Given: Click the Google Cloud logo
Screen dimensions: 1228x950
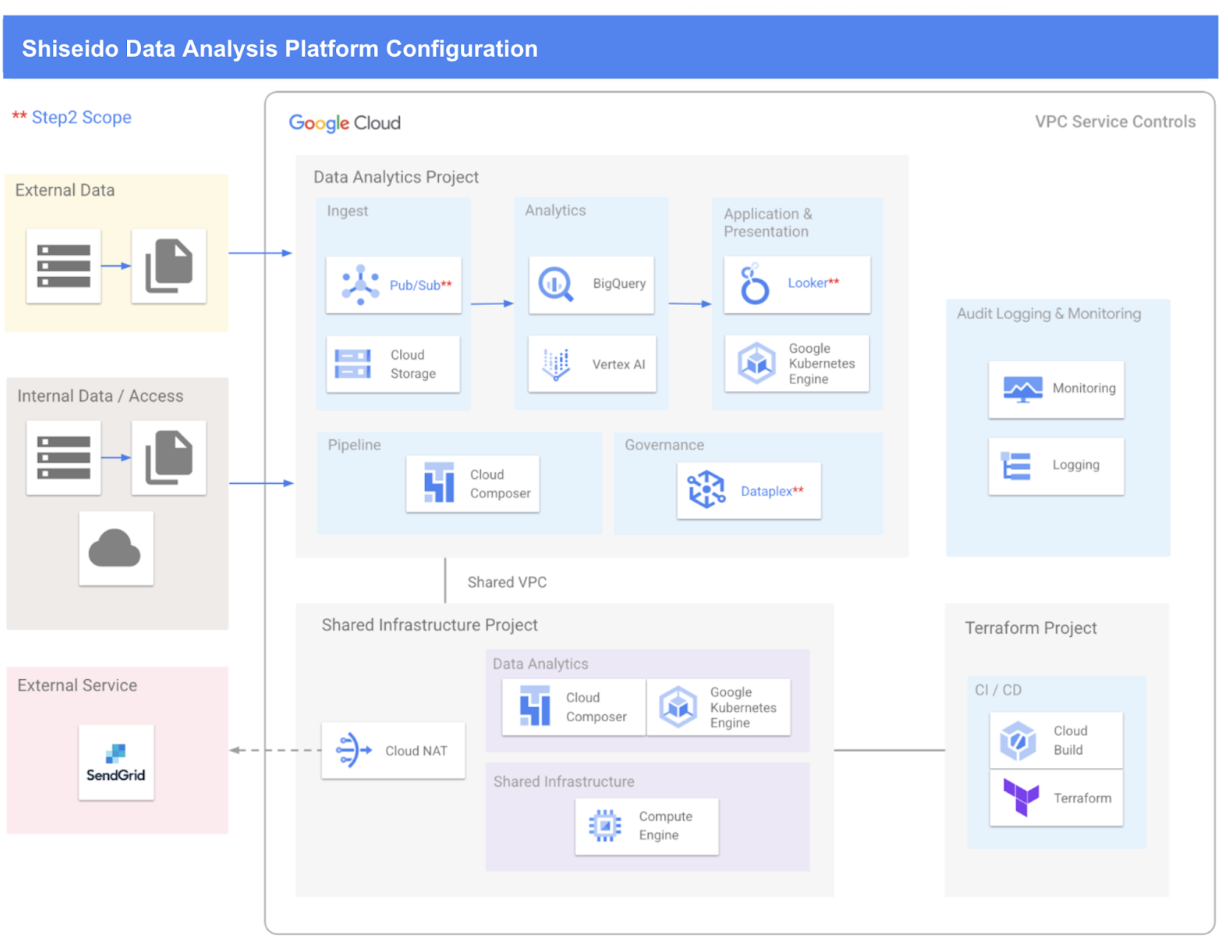Looking at the screenshot, I should (x=345, y=123).
